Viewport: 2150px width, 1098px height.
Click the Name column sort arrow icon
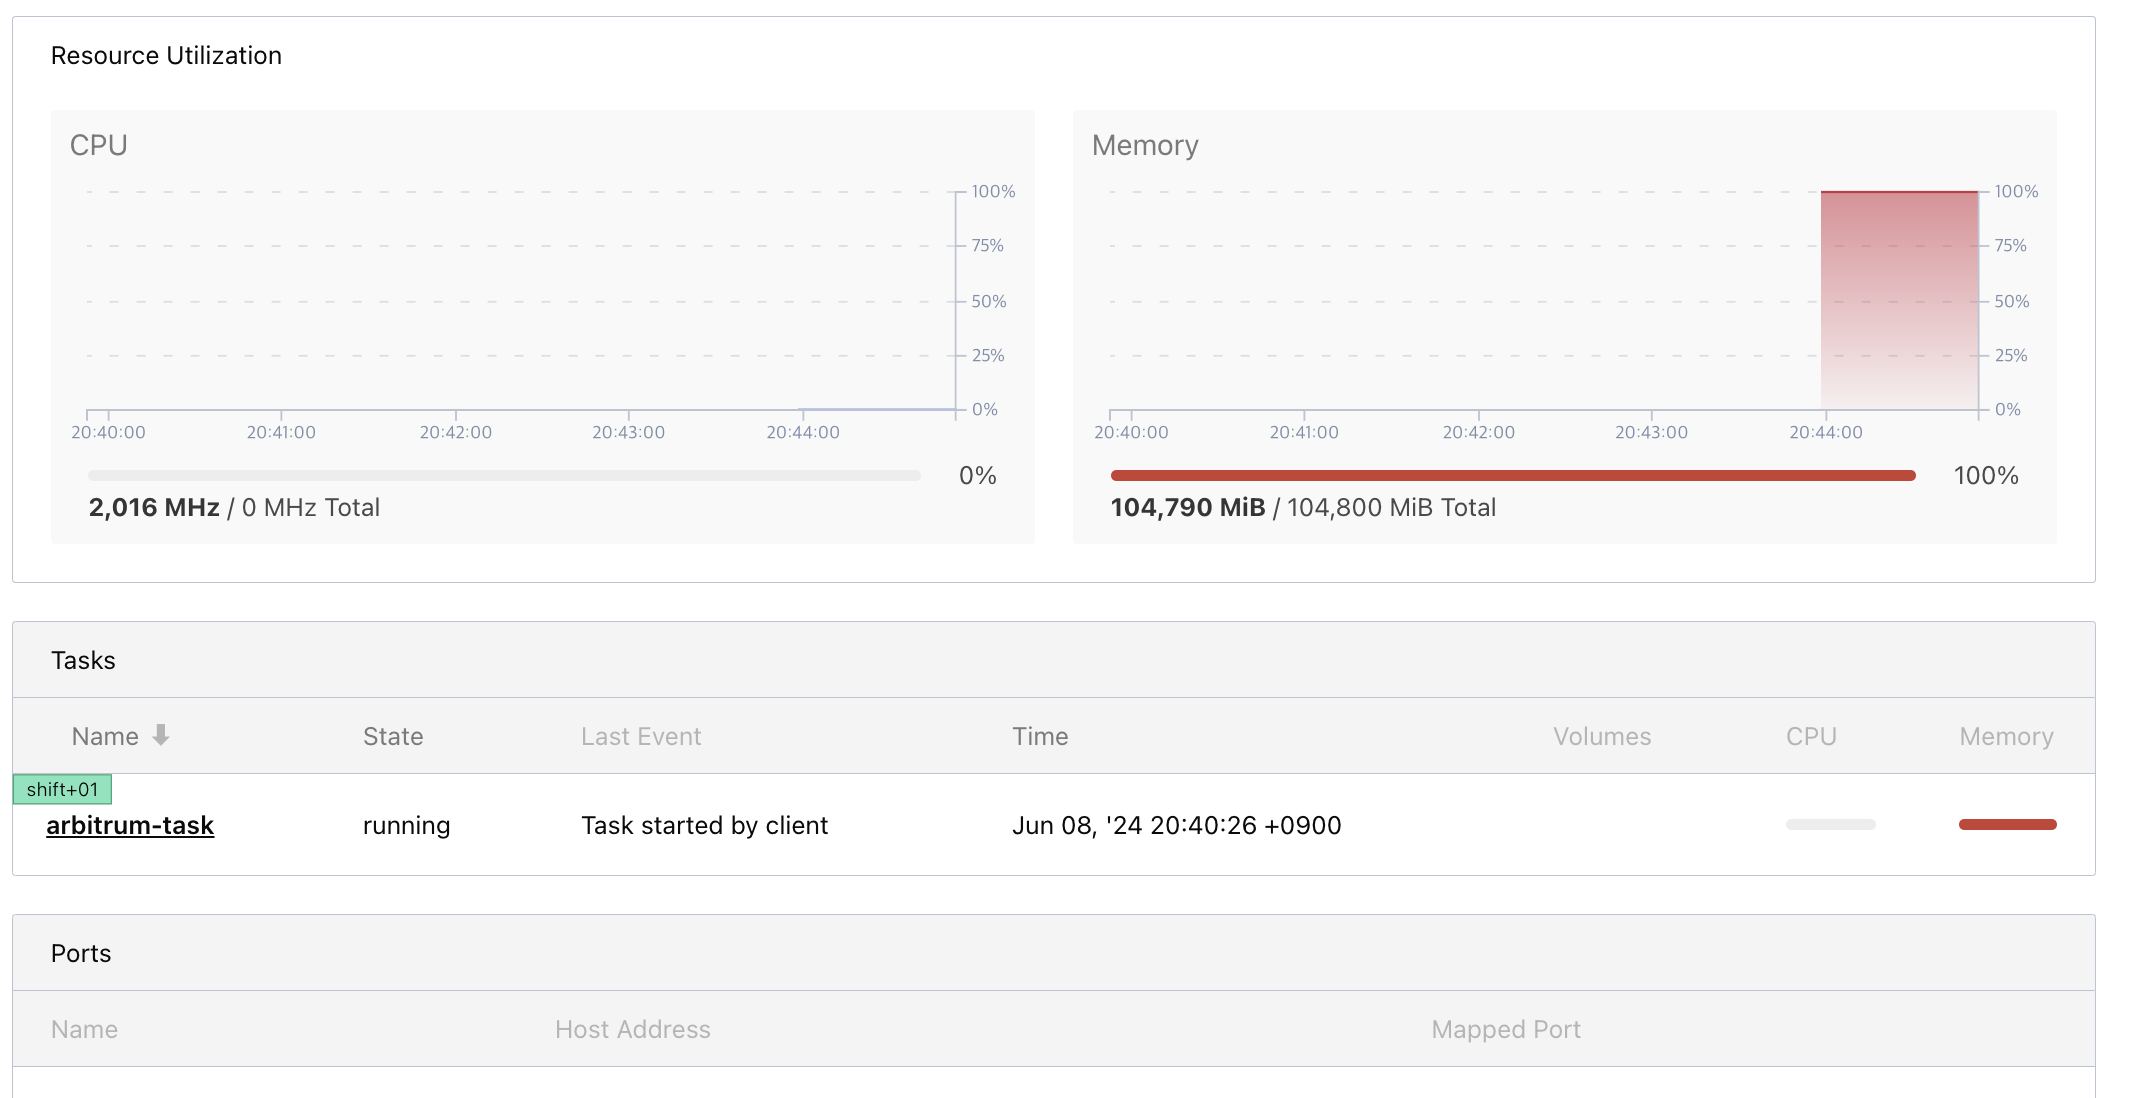point(161,736)
